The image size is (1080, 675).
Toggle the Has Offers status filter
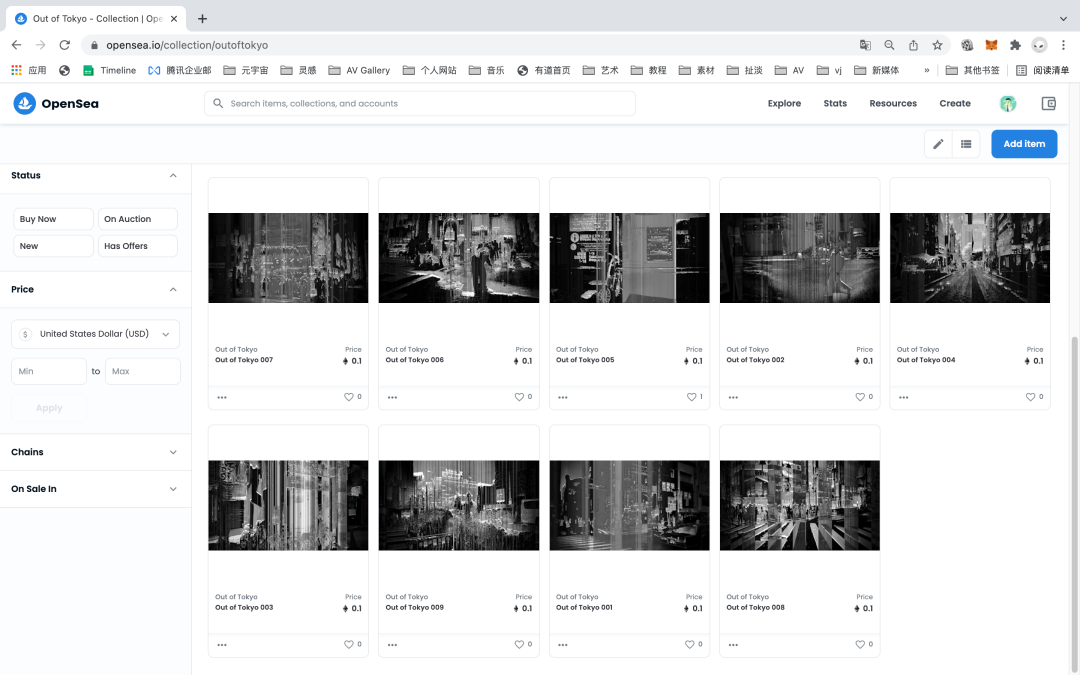coord(138,246)
